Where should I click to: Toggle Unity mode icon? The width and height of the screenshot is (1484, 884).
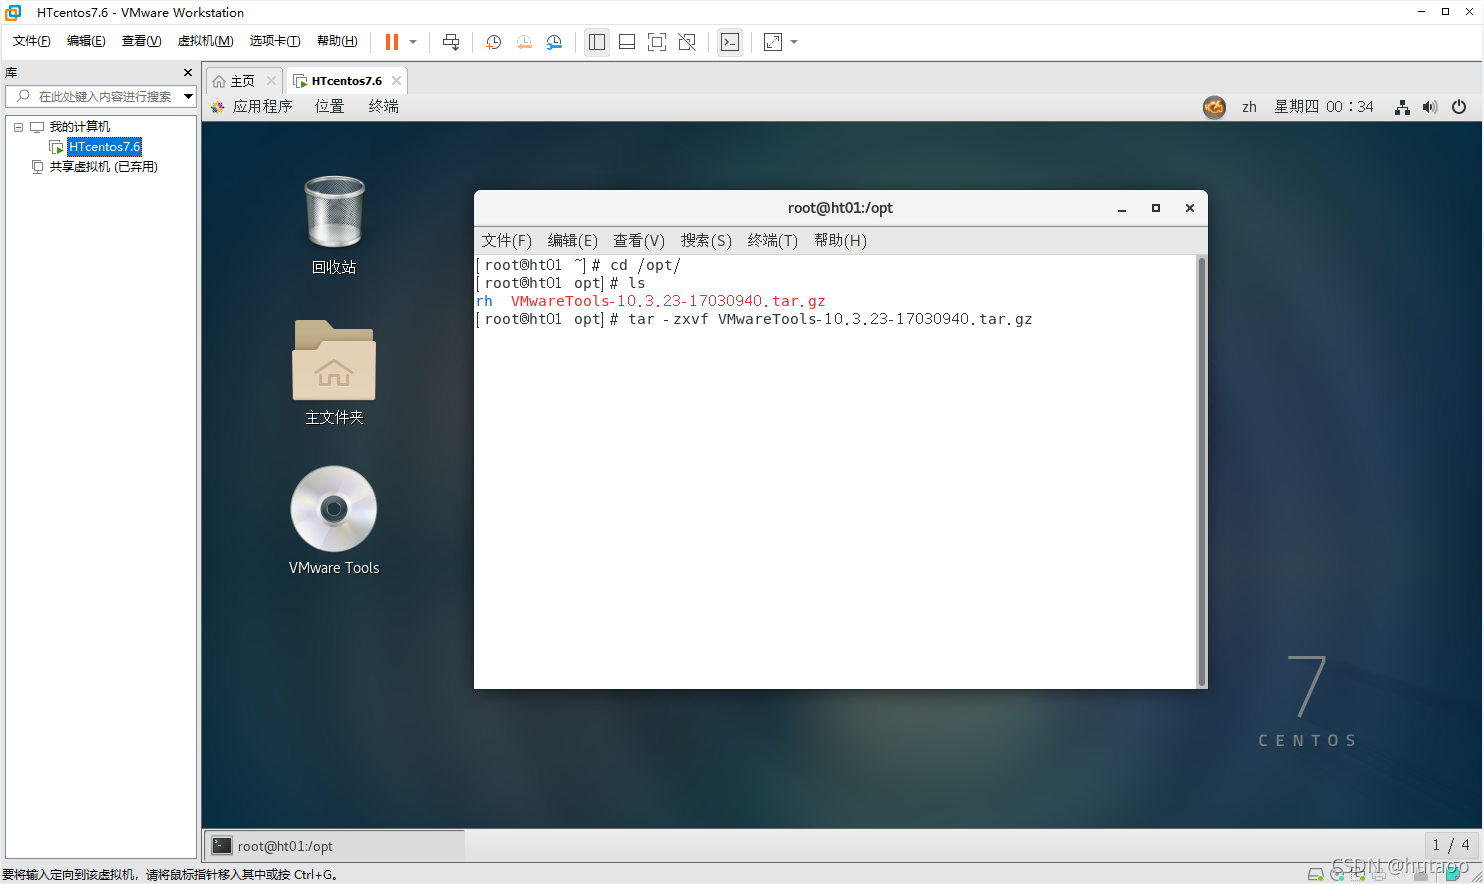tap(687, 42)
